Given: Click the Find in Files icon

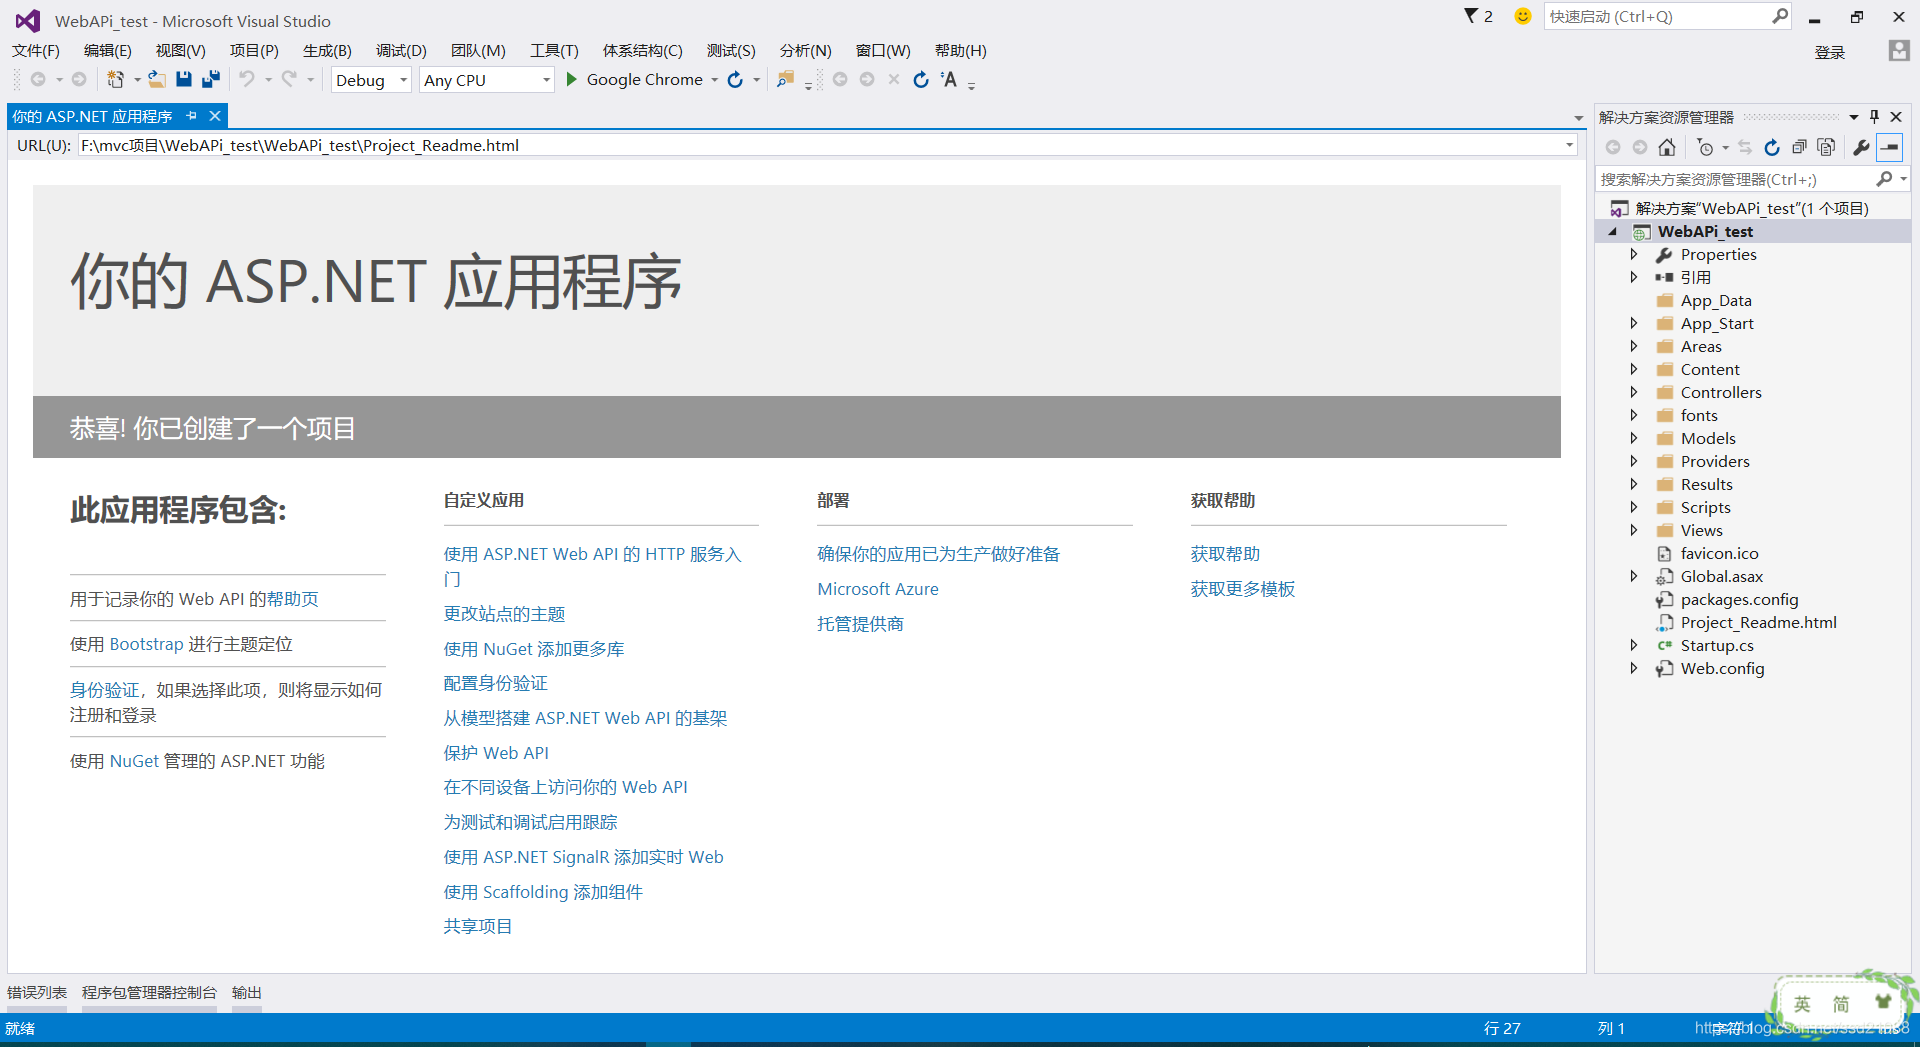Looking at the screenshot, I should 786,79.
